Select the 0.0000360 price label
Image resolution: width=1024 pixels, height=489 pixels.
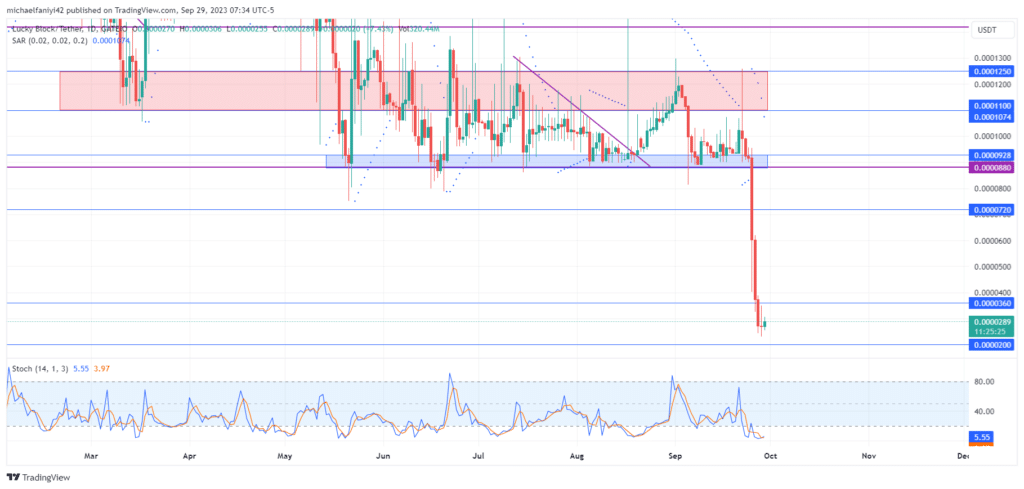(x=992, y=304)
